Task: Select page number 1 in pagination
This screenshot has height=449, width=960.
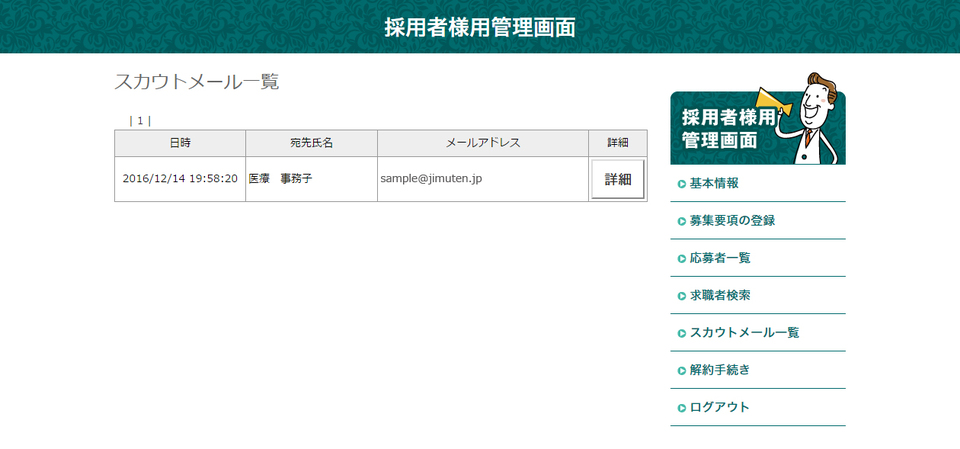Action: 140,121
